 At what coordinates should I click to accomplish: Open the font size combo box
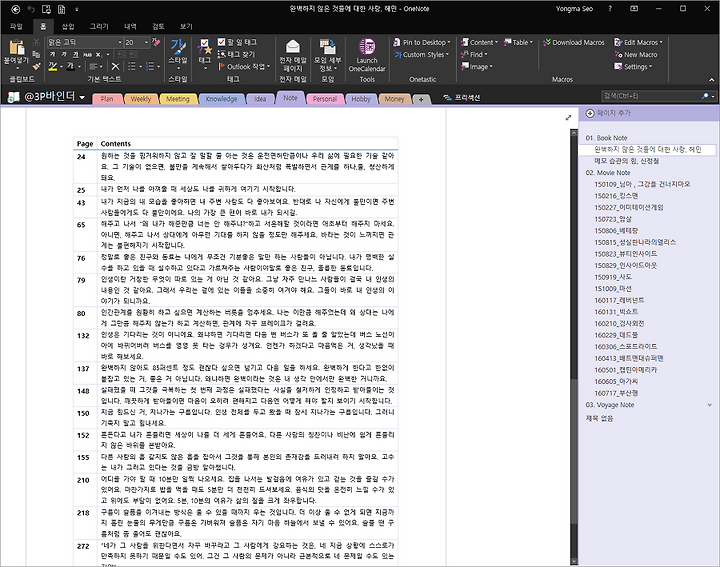click(137, 42)
